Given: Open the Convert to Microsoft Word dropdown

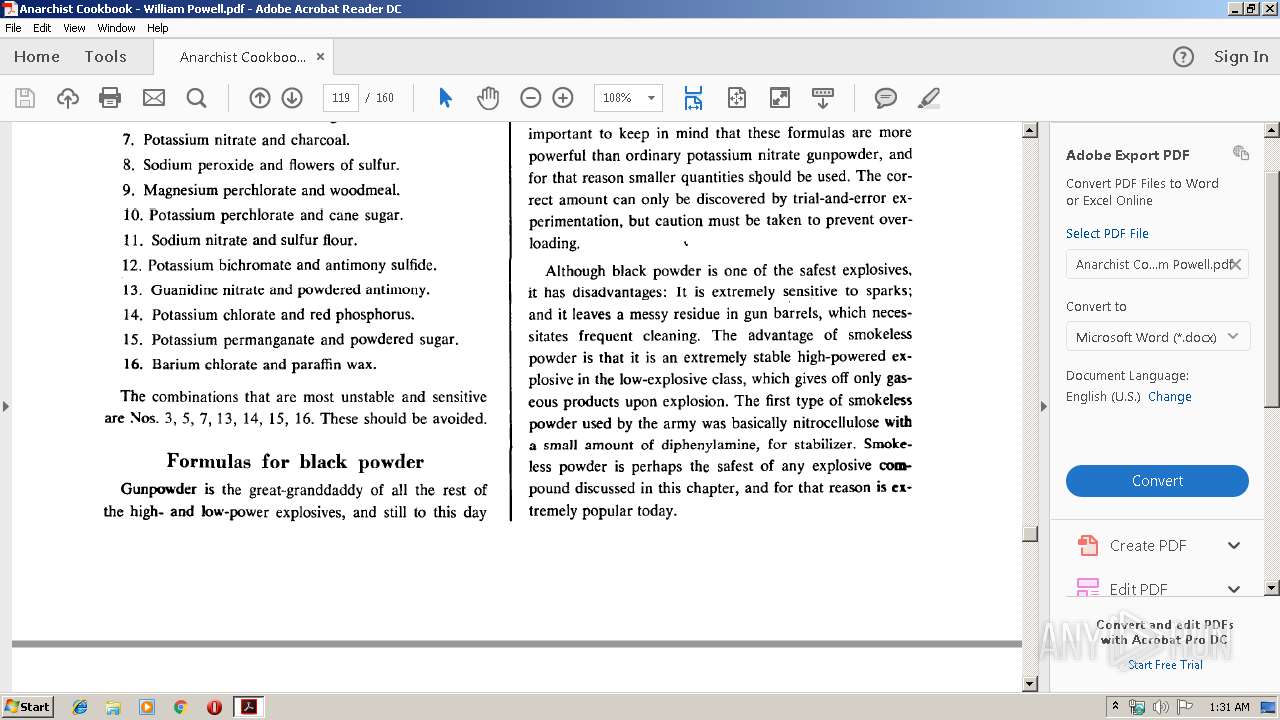Looking at the screenshot, I should click(1157, 337).
